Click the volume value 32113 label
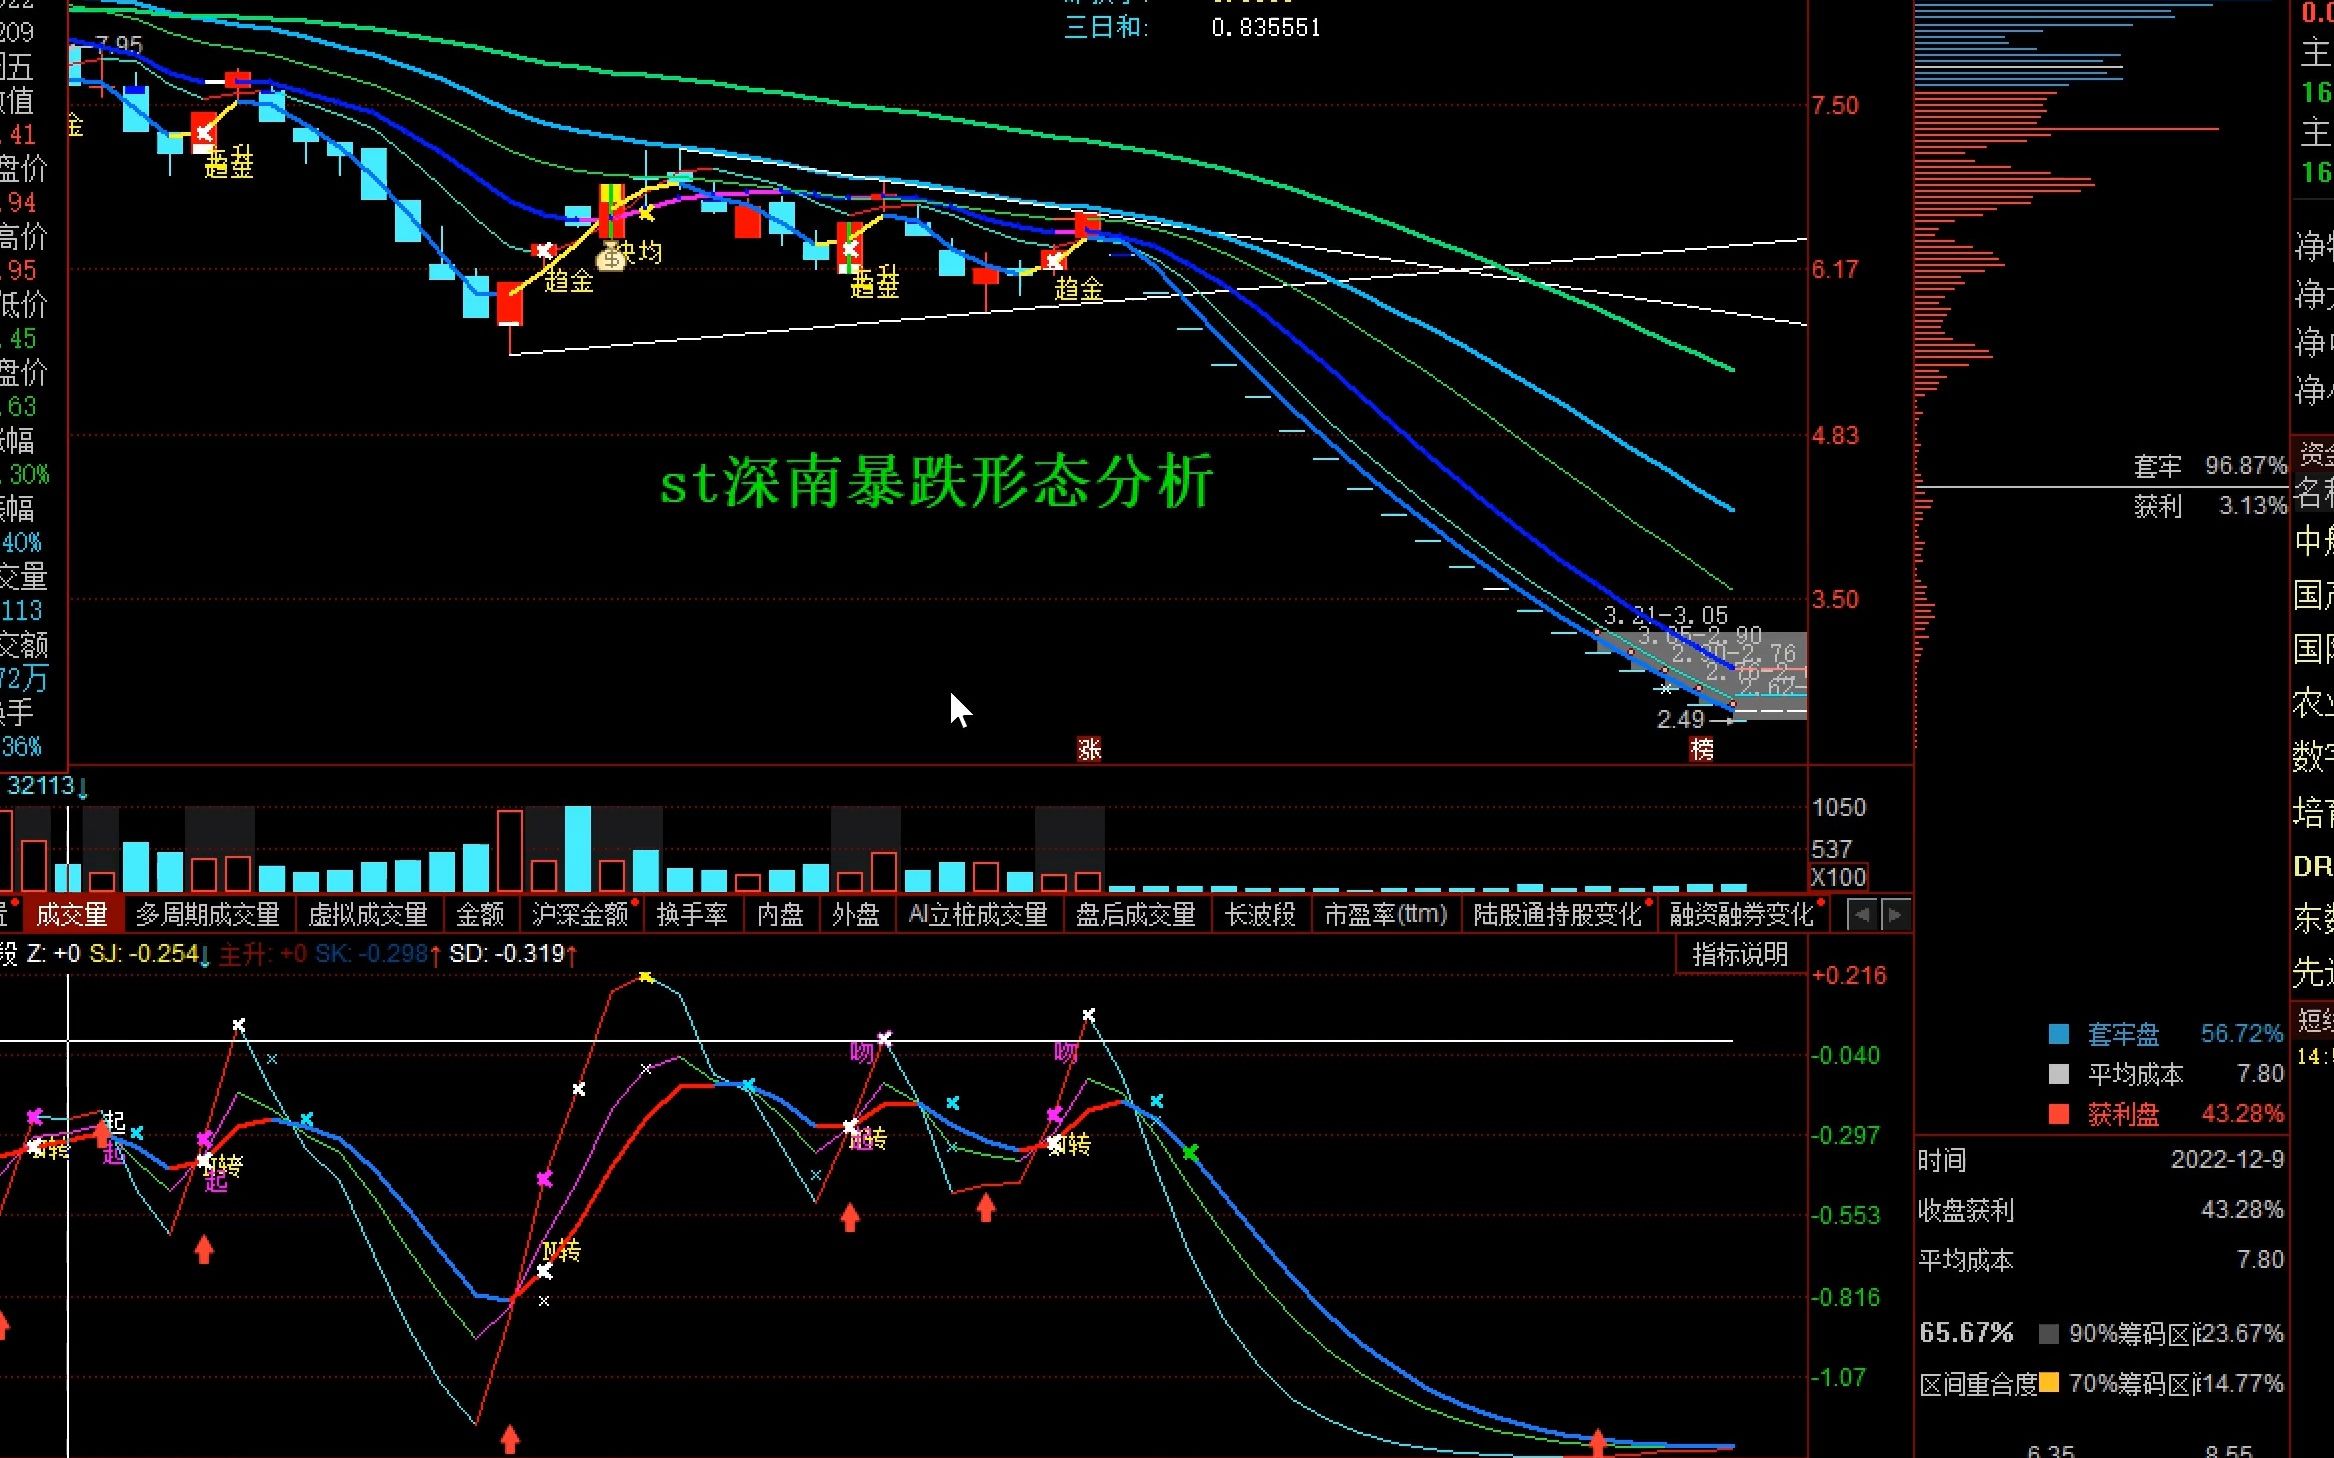This screenshot has height=1458, width=2334. coord(42,786)
